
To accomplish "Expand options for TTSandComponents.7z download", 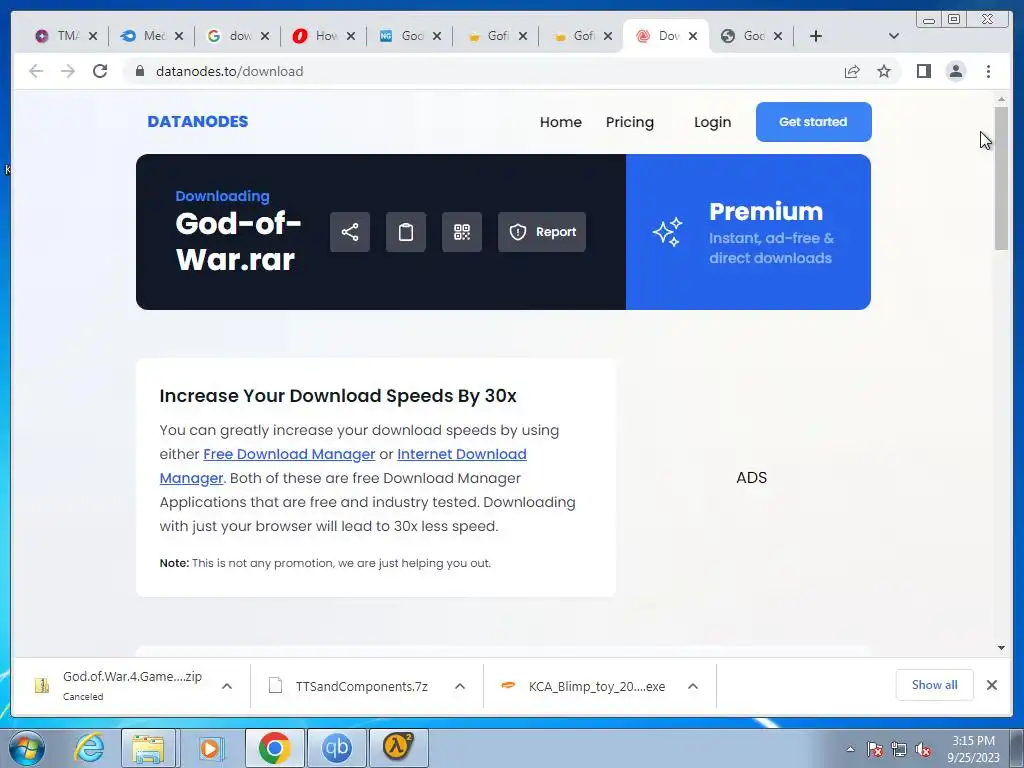I will 460,686.
